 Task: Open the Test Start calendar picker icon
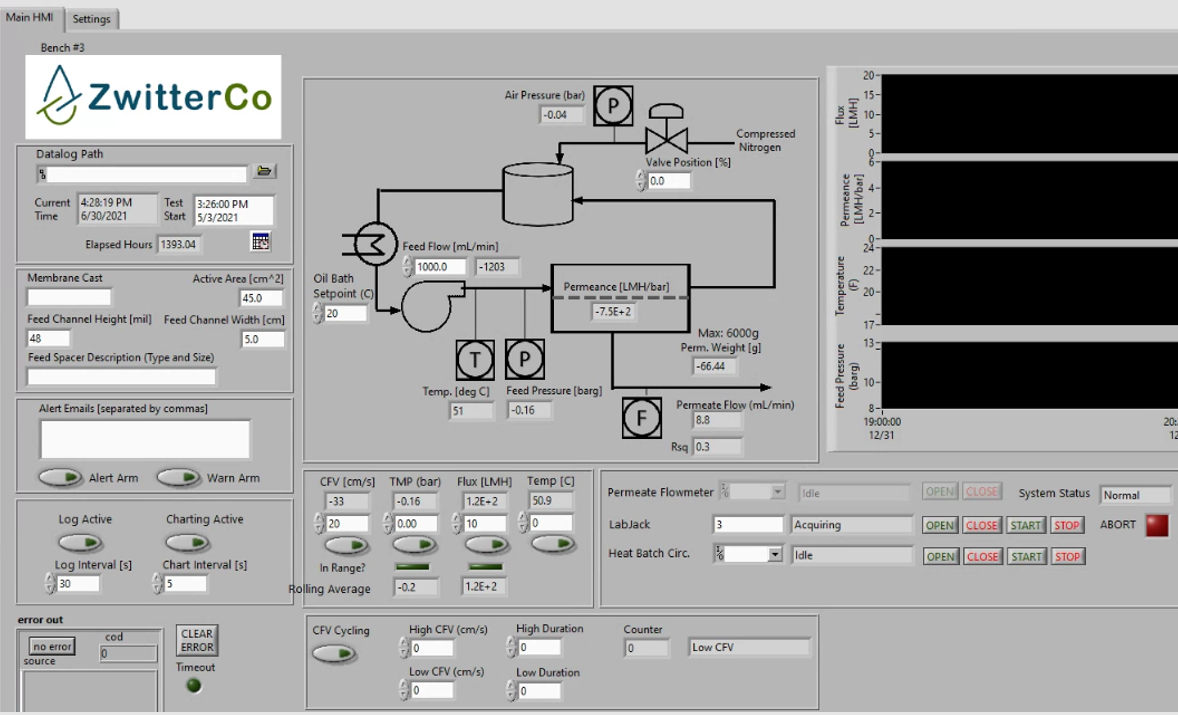(262, 241)
